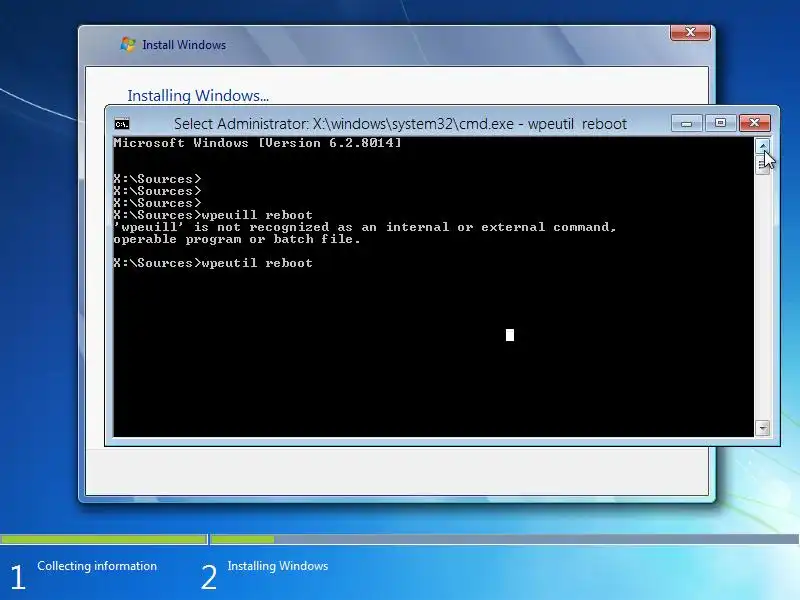The height and width of the screenshot is (600, 800).
Task: Click the Collecting information progress bar
Action: coord(104,539)
